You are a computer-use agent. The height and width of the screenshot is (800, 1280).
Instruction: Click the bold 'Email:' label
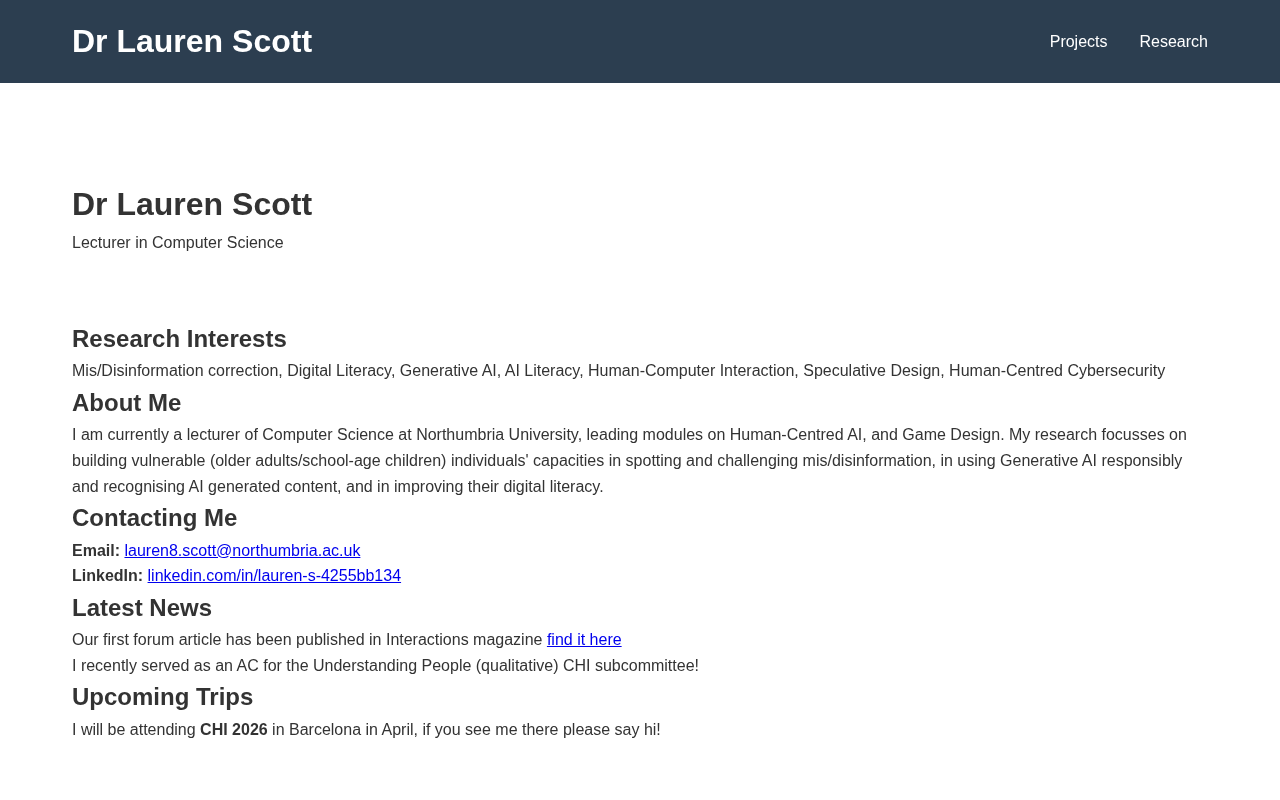tap(96, 551)
